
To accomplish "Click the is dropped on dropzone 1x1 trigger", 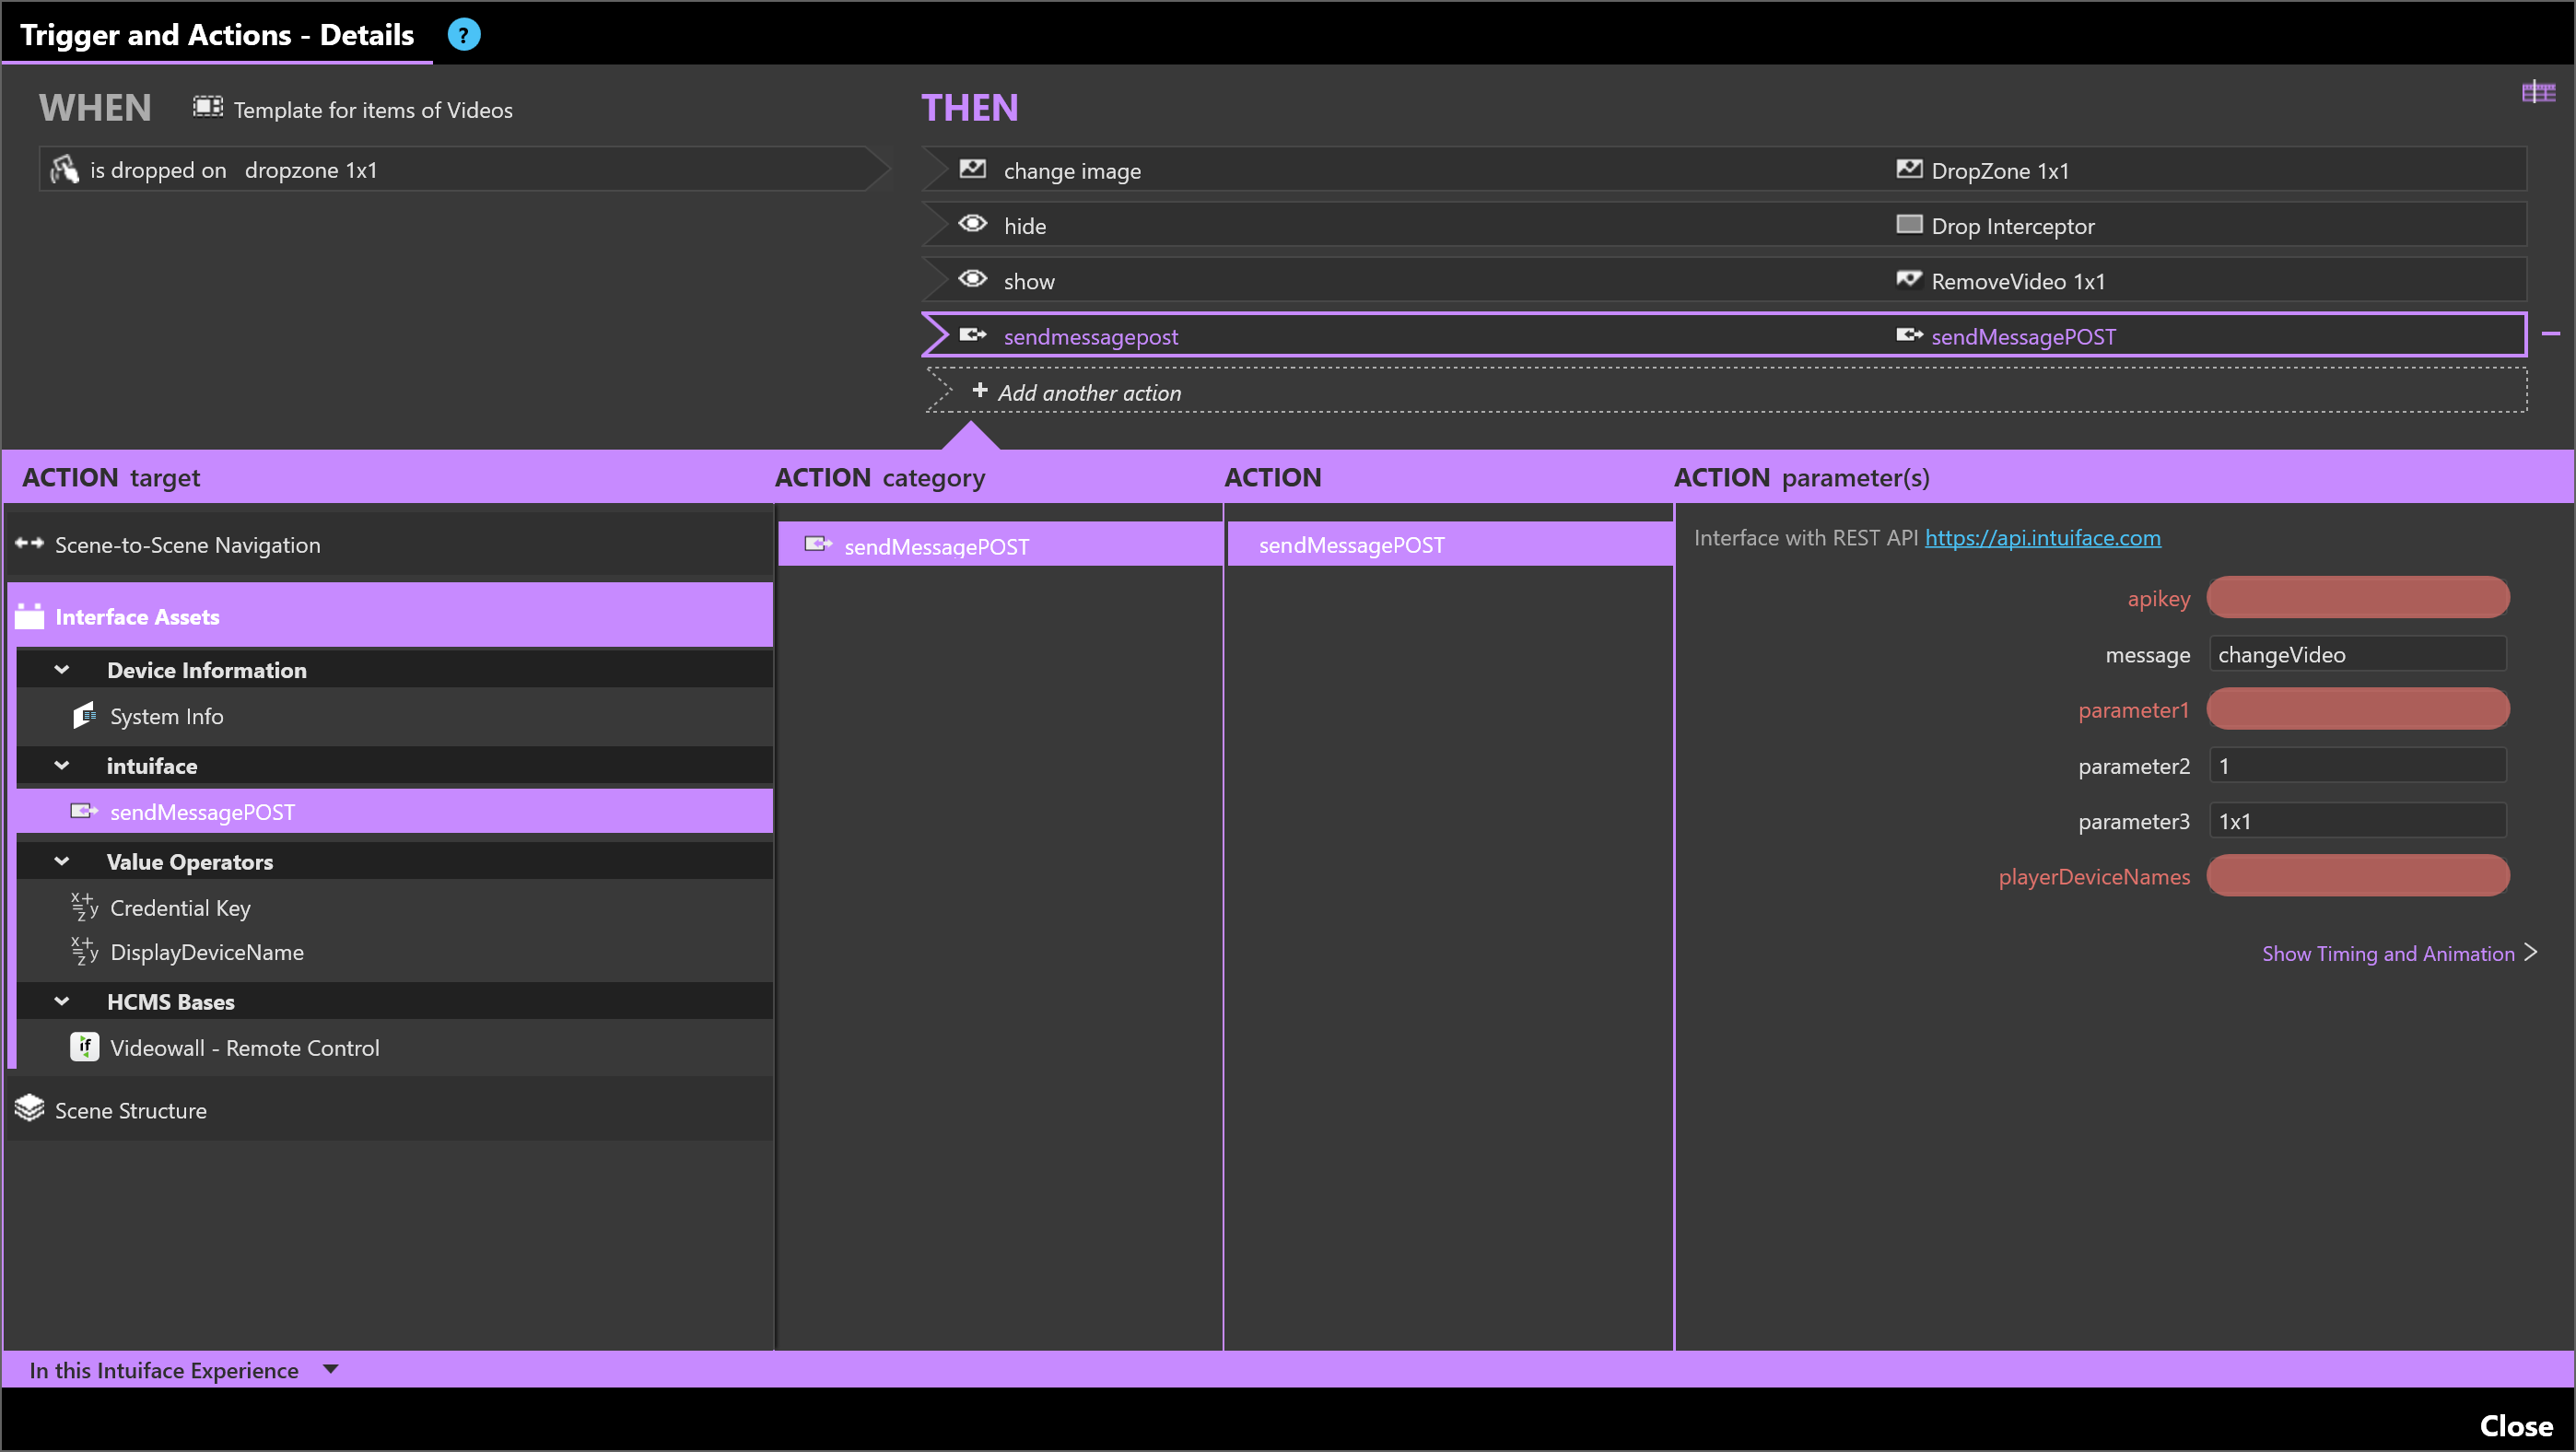I will coord(464,170).
